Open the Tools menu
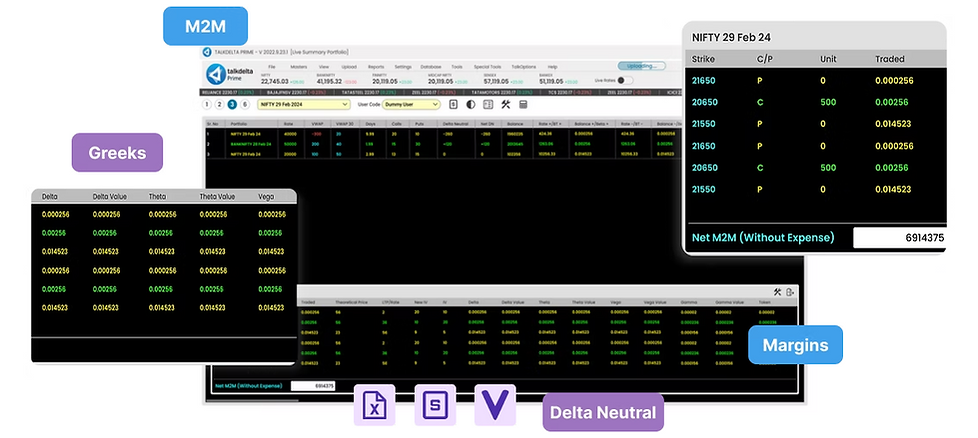 [457, 67]
